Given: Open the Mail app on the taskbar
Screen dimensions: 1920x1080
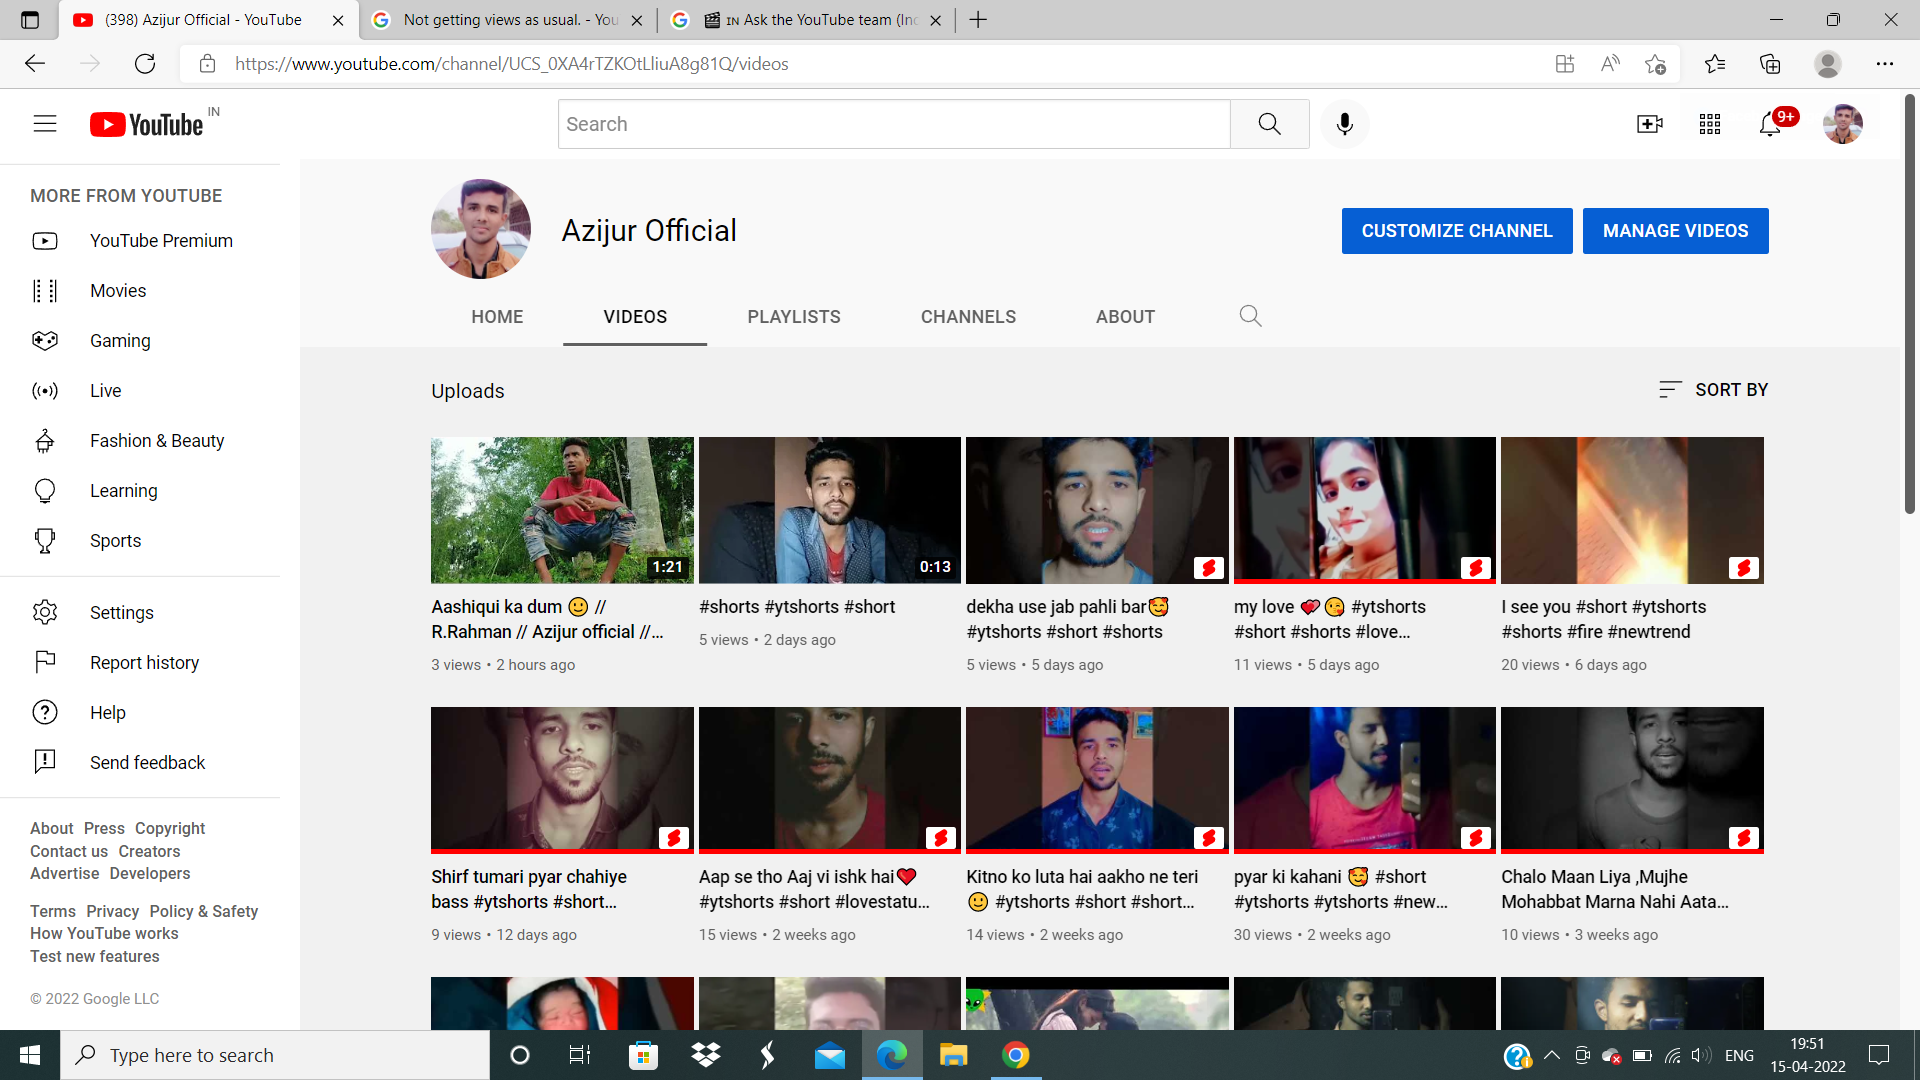Looking at the screenshot, I should pos(830,1055).
